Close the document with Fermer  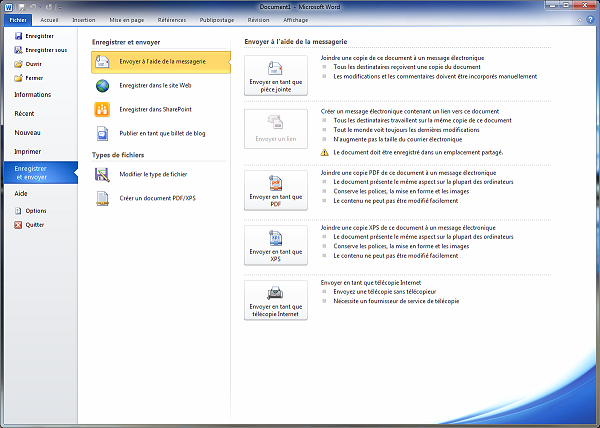[x=34, y=77]
